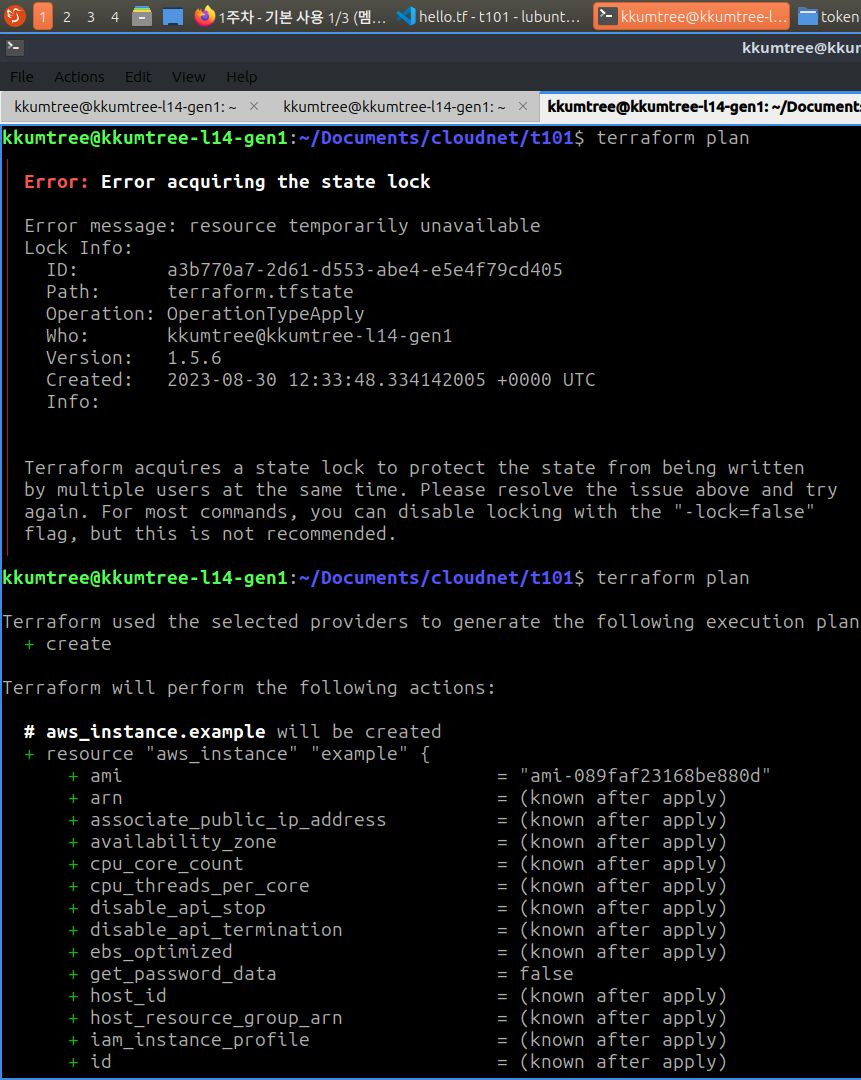Click the second 'terraform plan' command

[x=673, y=578]
